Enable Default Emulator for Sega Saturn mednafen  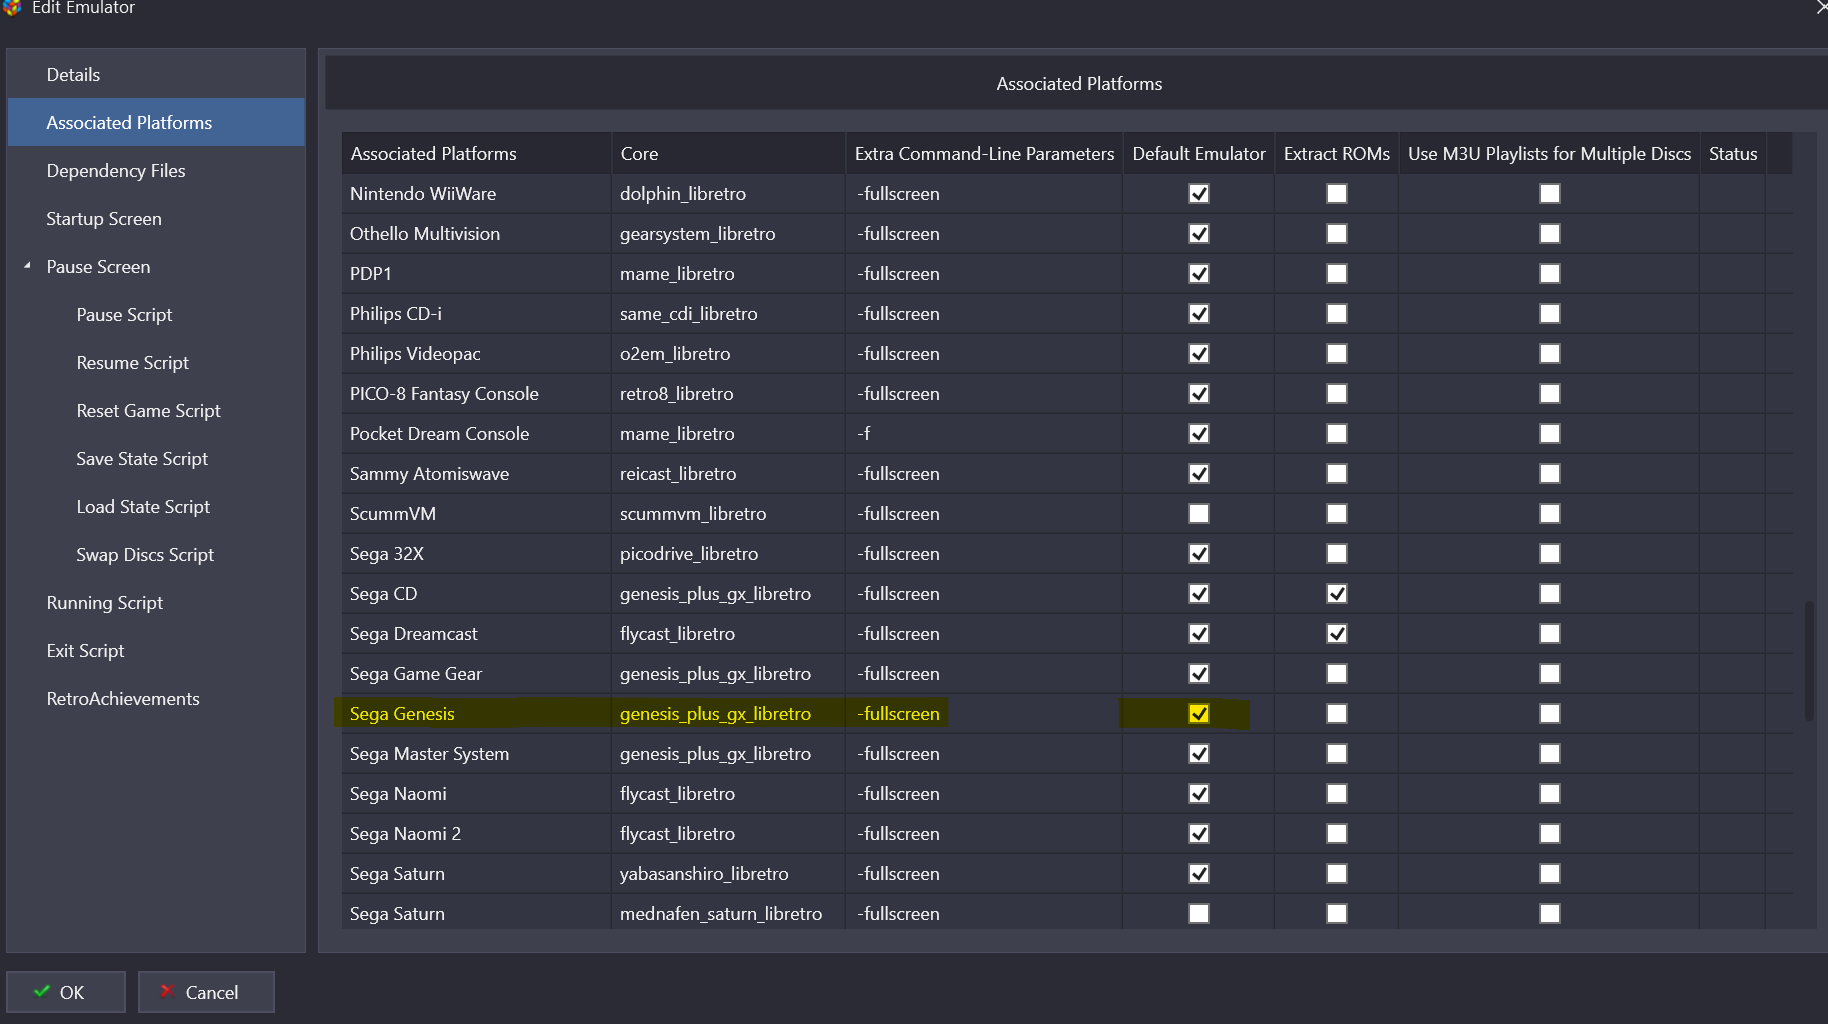tap(1199, 914)
